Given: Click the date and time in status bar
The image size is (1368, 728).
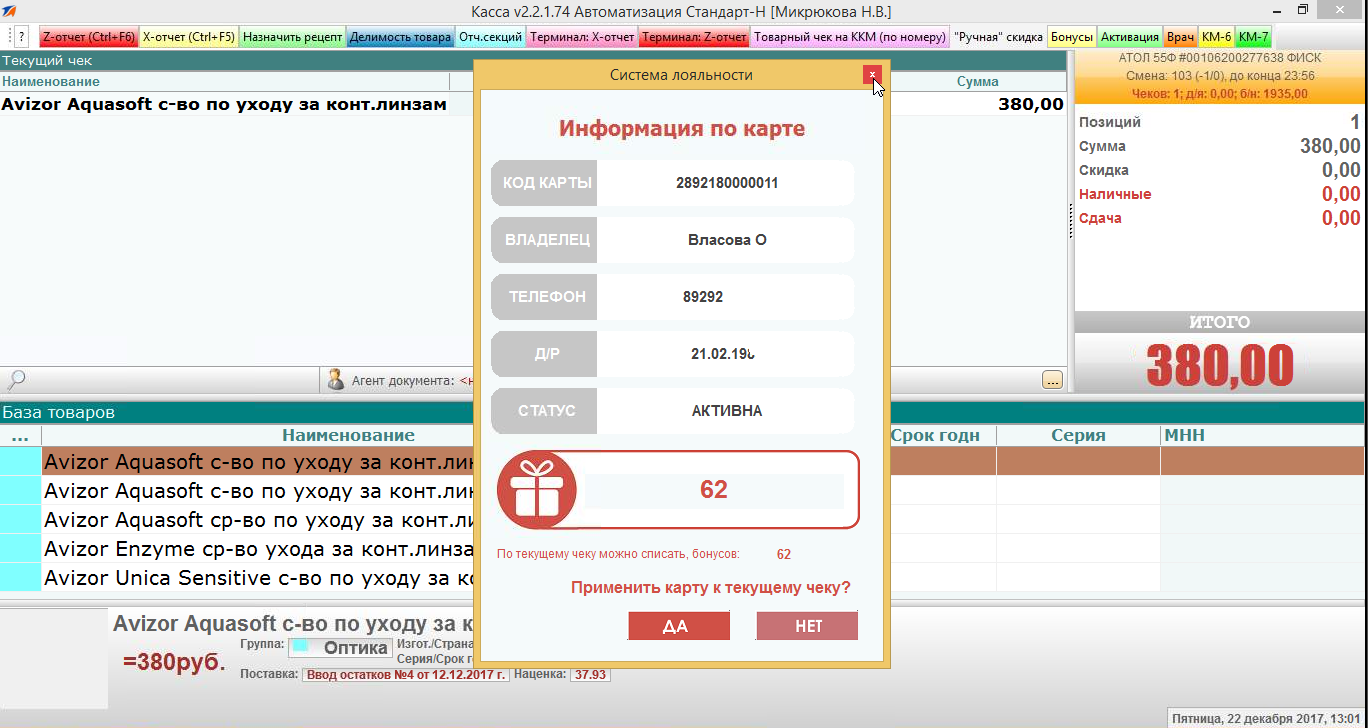Looking at the screenshot, I should click(1265, 718).
